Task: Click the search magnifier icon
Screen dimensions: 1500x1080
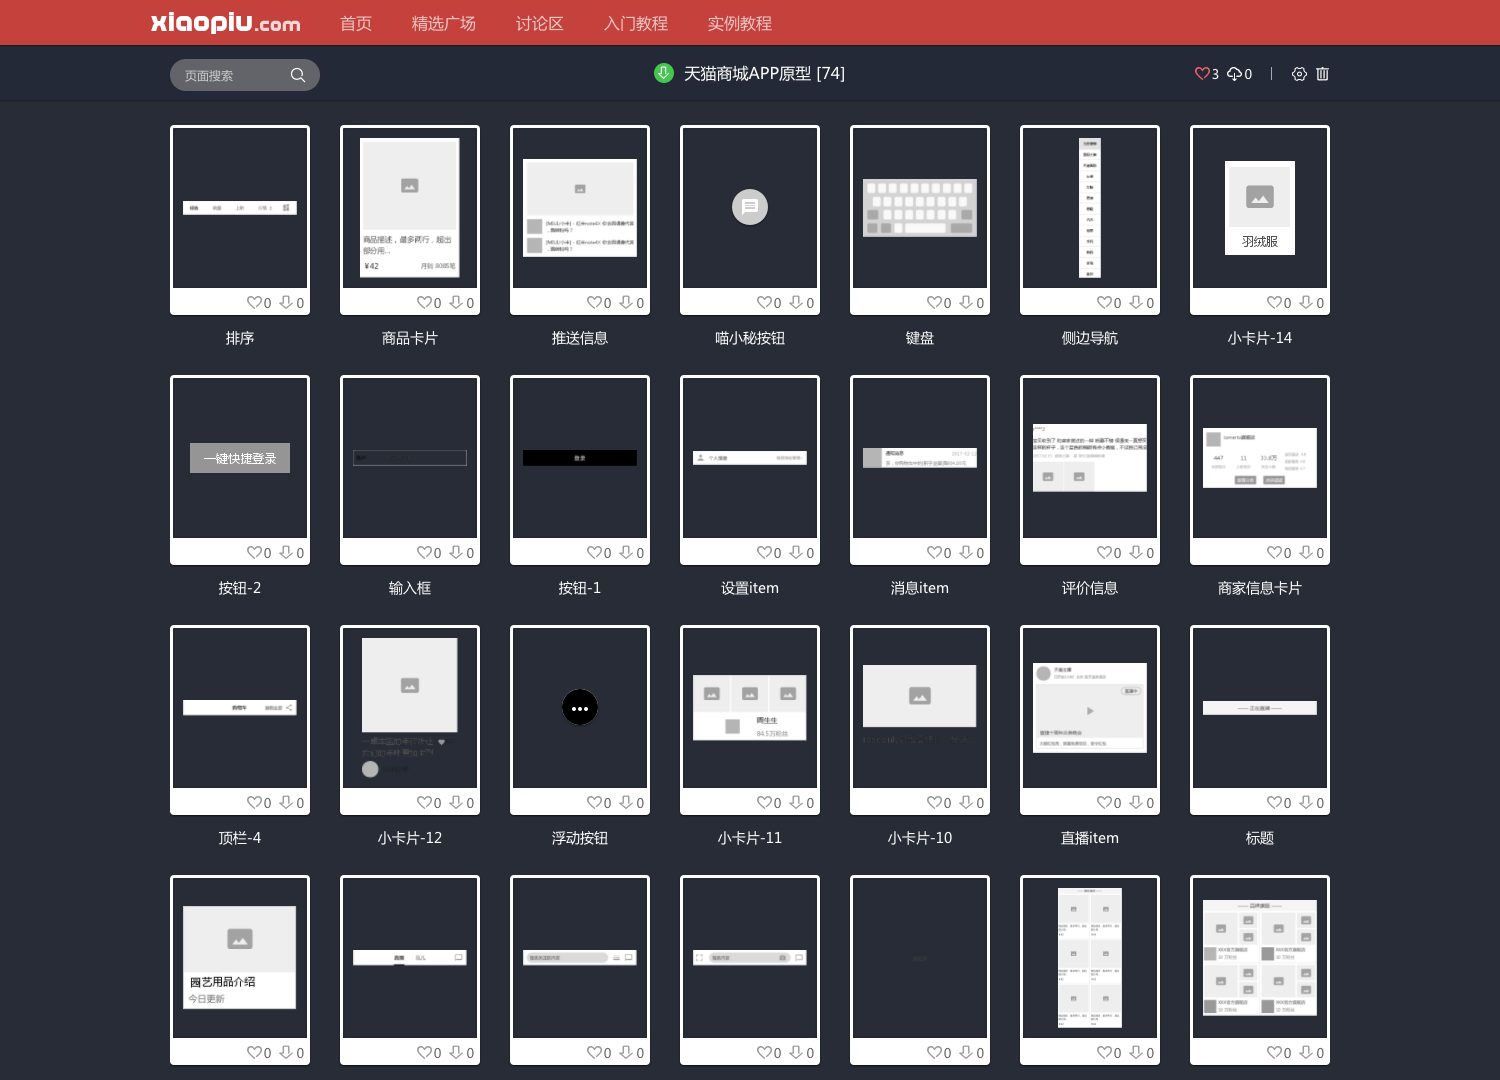Action: [x=298, y=75]
